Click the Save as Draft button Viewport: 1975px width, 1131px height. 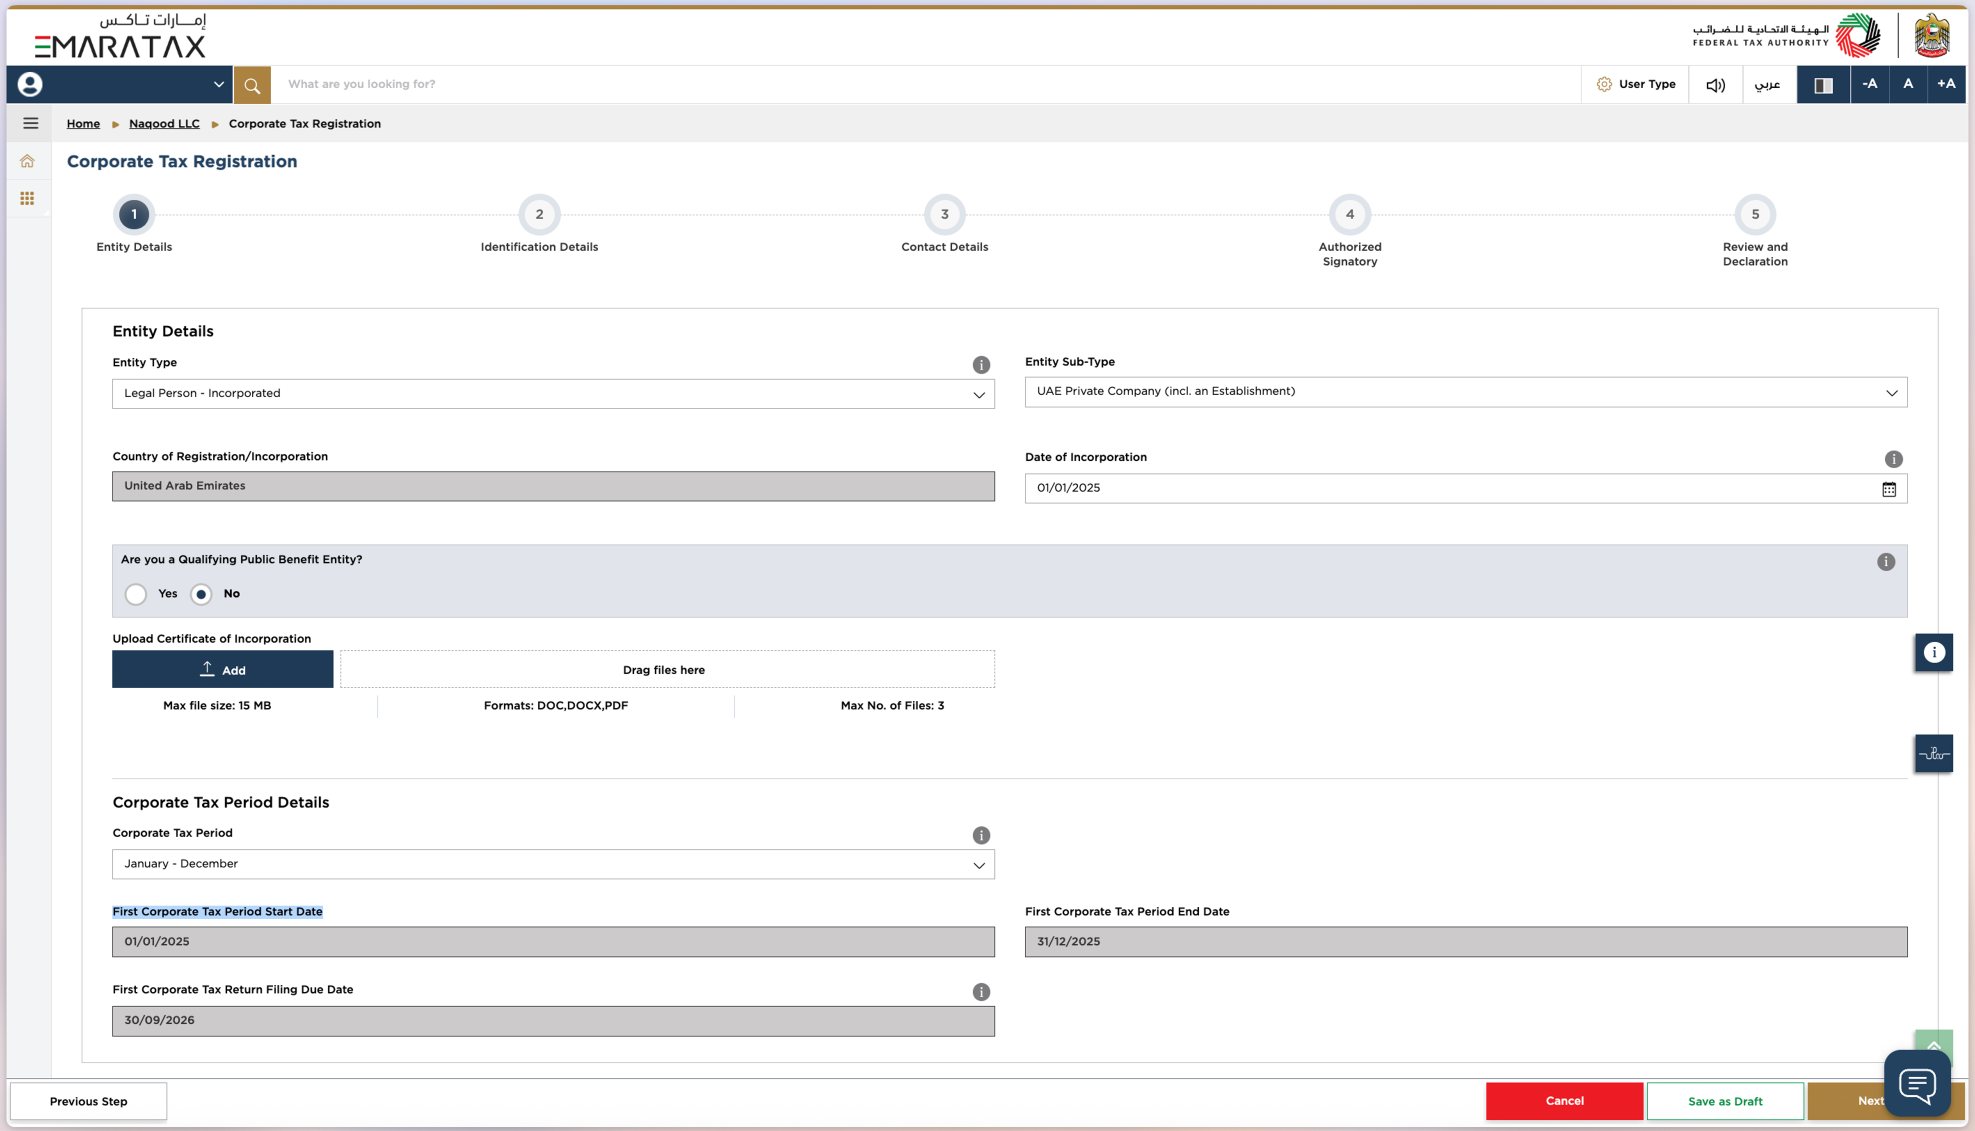[x=1724, y=1101]
